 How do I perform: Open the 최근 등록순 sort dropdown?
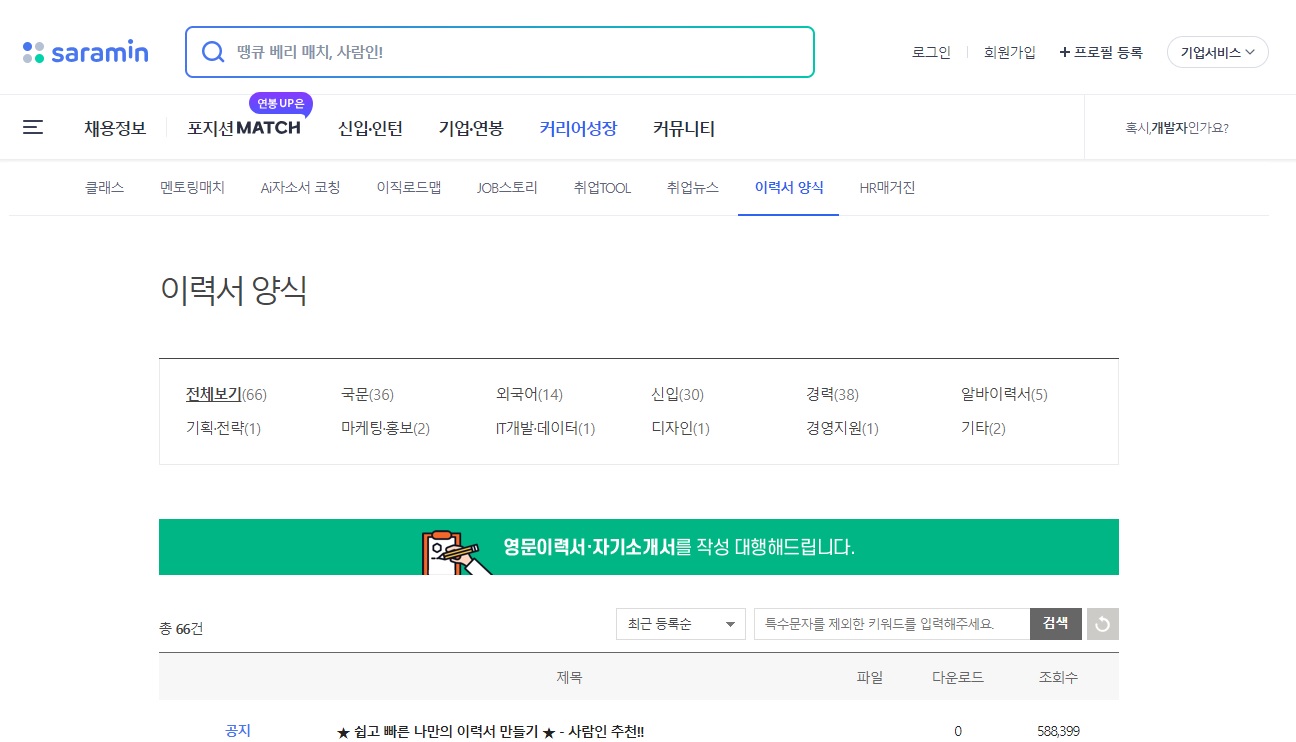pyautogui.click(x=680, y=623)
